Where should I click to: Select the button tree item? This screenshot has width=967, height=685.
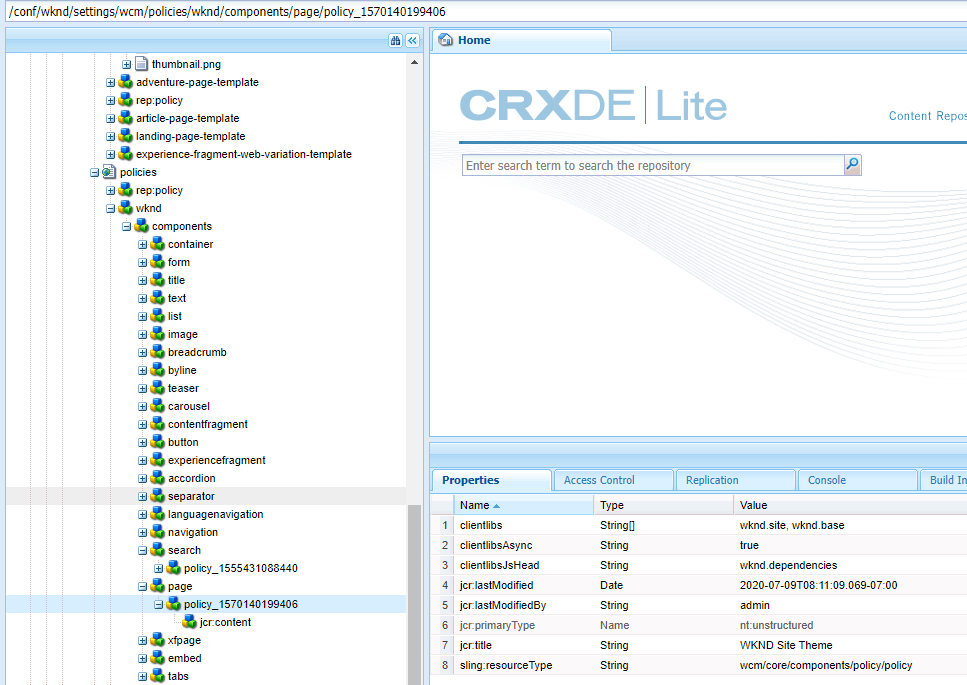tap(183, 442)
